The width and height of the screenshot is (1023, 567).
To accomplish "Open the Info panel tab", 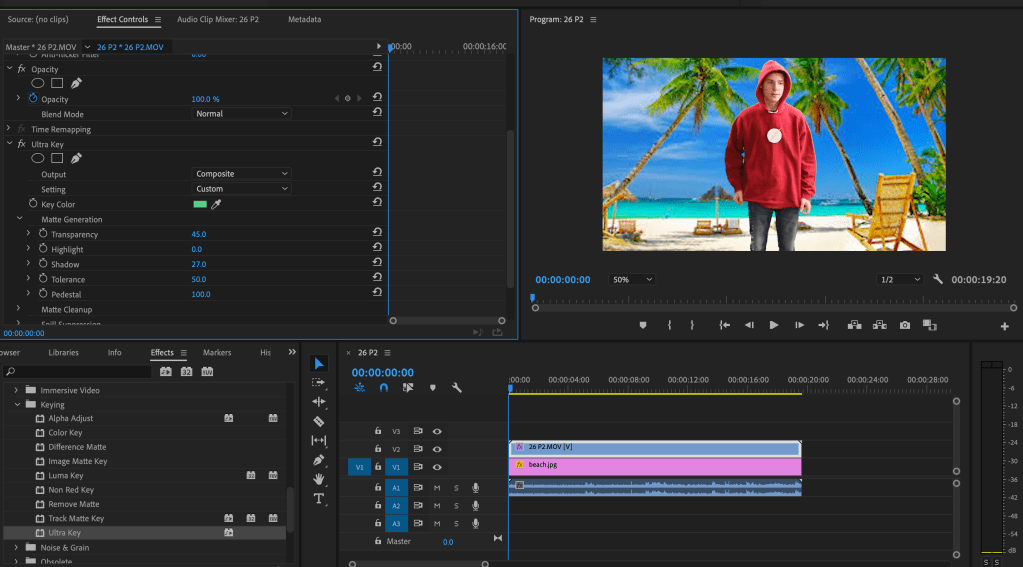I will [115, 352].
